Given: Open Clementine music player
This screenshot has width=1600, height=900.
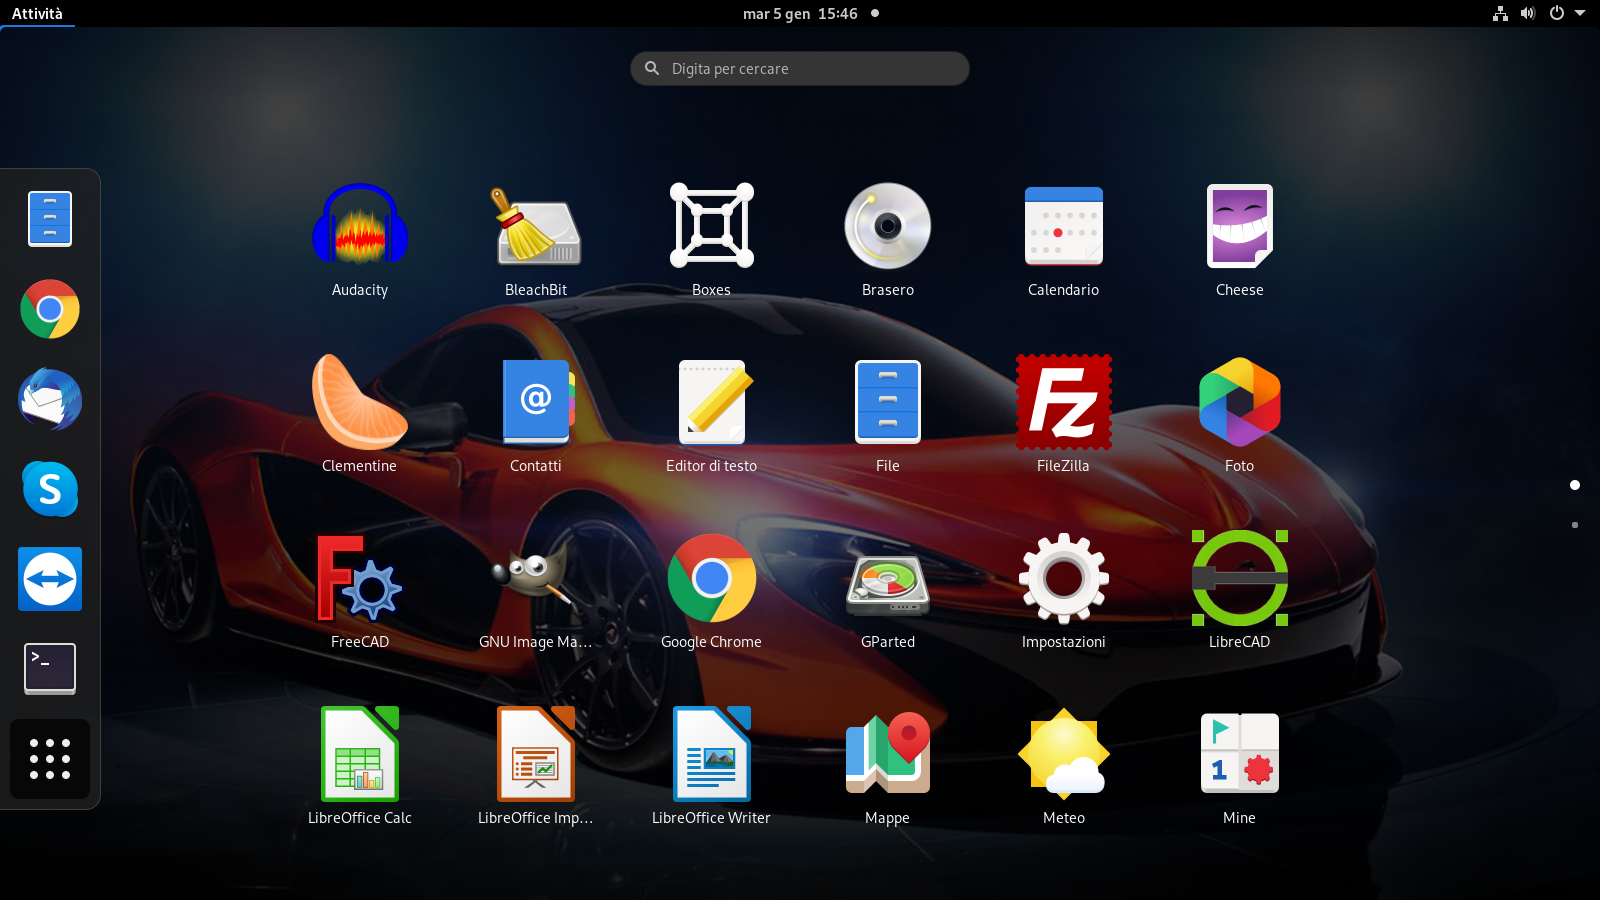Looking at the screenshot, I should pyautogui.click(x=360, y=415).
